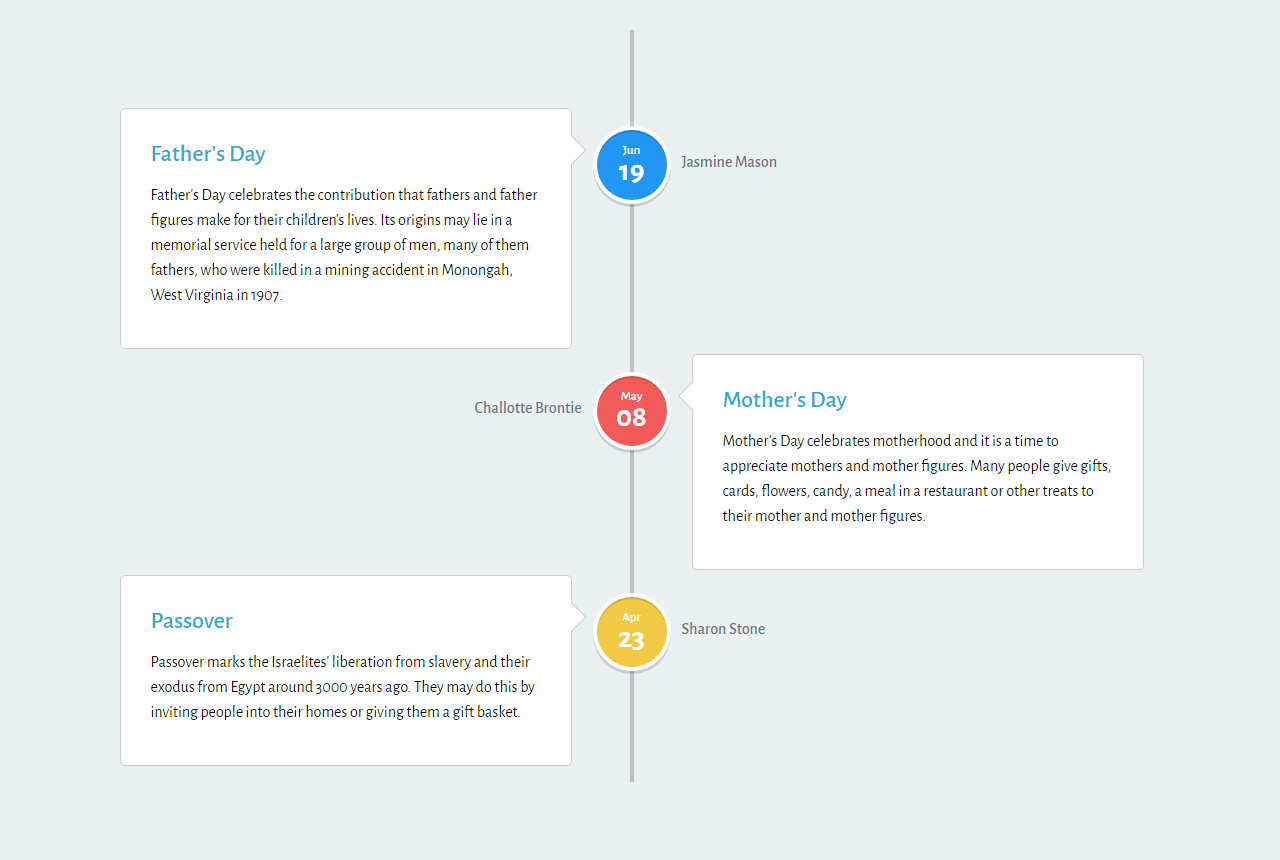Select the red May 08 date badge
Viewport: 1280px width, 860px height.
coord(631,411)
